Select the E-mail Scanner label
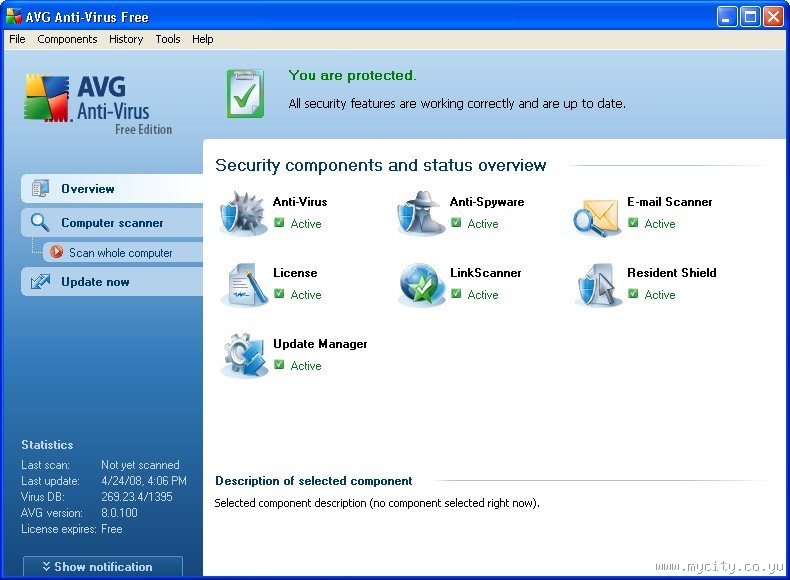 pos(670,202)
